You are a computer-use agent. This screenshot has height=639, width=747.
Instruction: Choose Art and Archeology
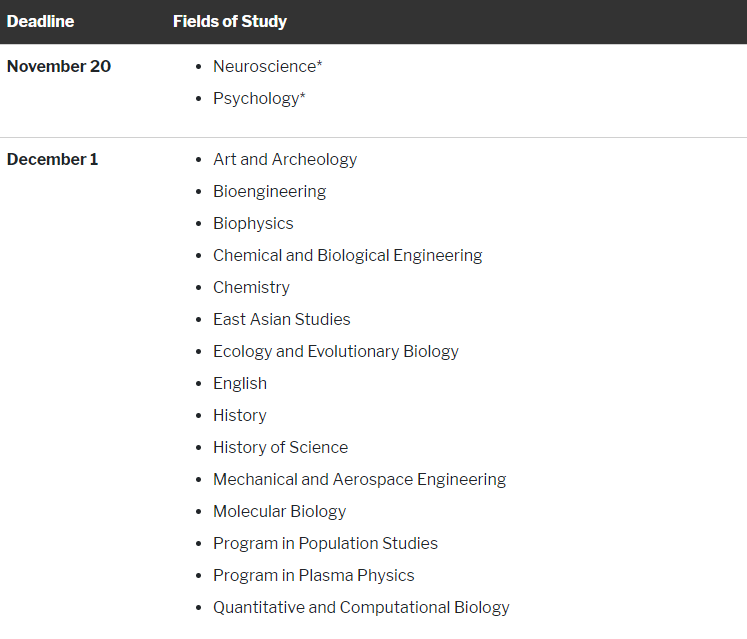(285, 159)
